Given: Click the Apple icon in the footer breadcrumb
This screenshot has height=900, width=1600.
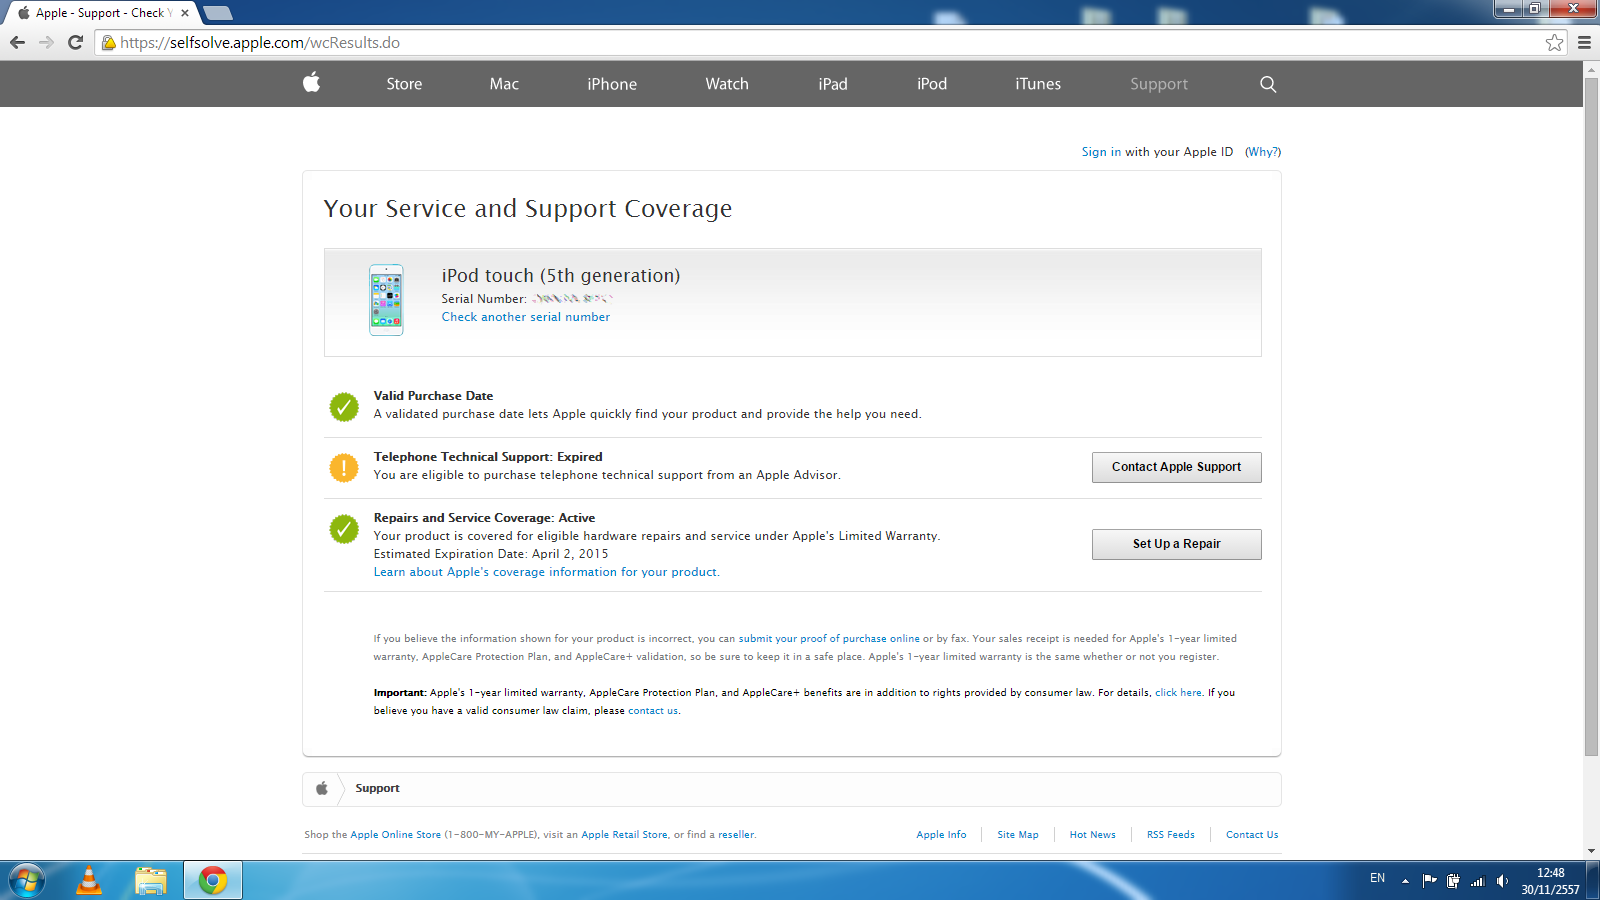Looking at the screenshot, I should pyautogui.click(x=322, y=788).
